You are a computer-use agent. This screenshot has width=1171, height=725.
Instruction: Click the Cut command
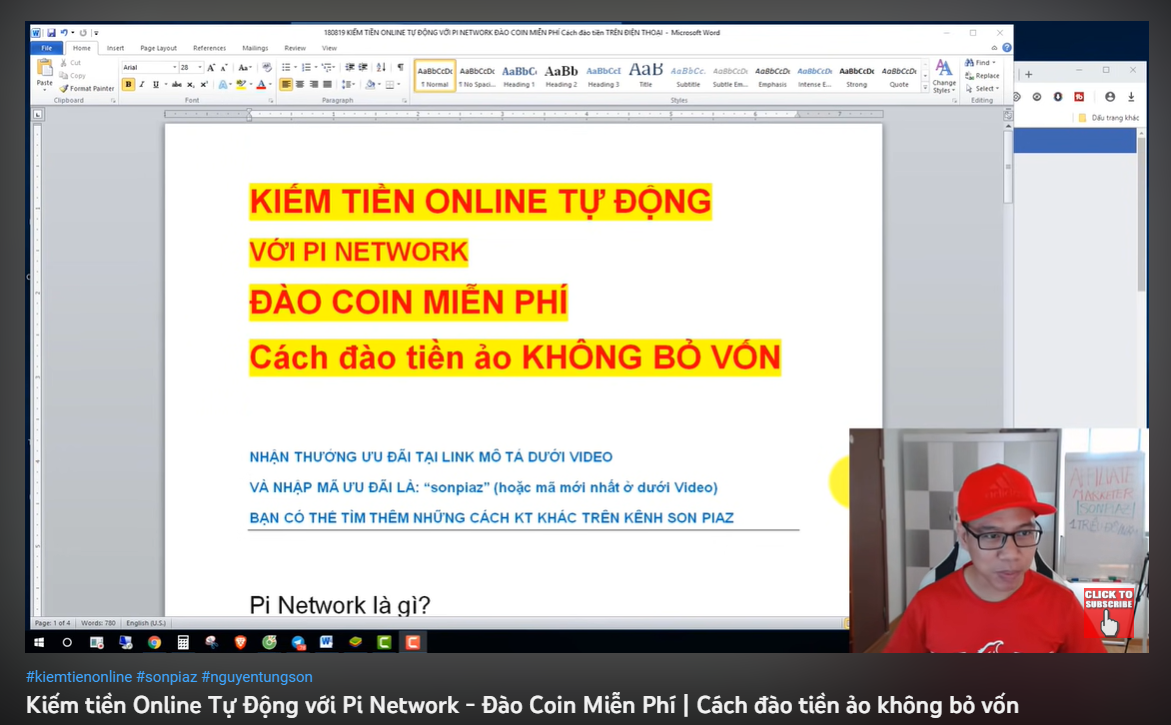point(71,63)
